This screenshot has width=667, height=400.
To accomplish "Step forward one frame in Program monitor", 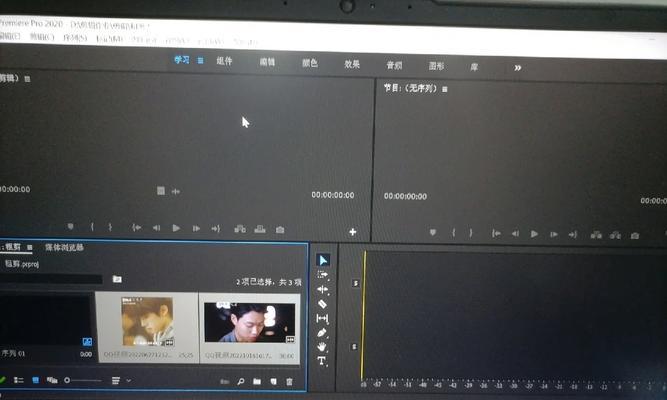I will pos(554,234).
